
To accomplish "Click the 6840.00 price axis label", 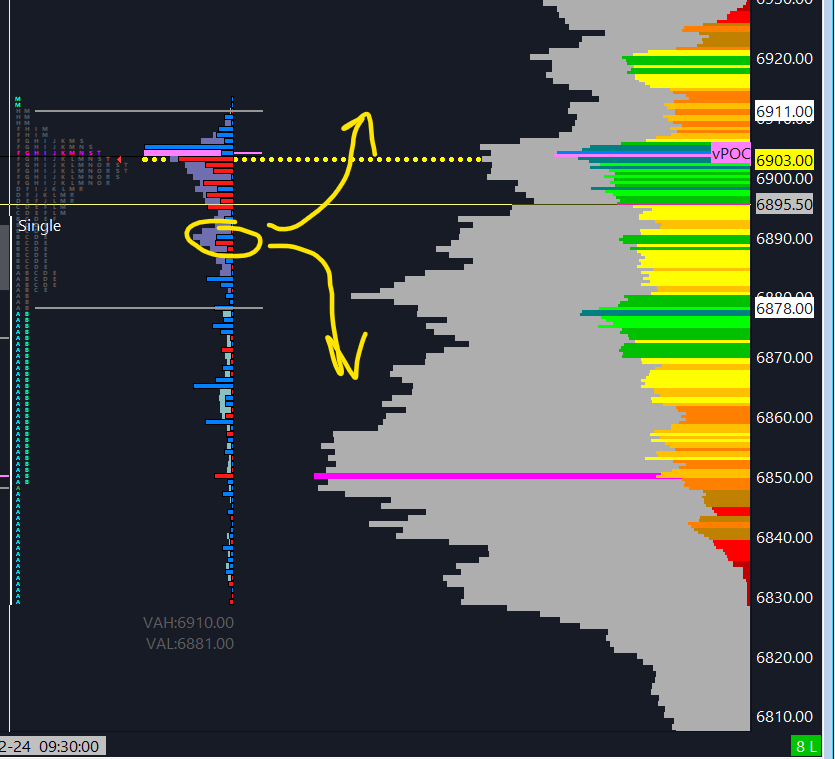I will (784, 537).
